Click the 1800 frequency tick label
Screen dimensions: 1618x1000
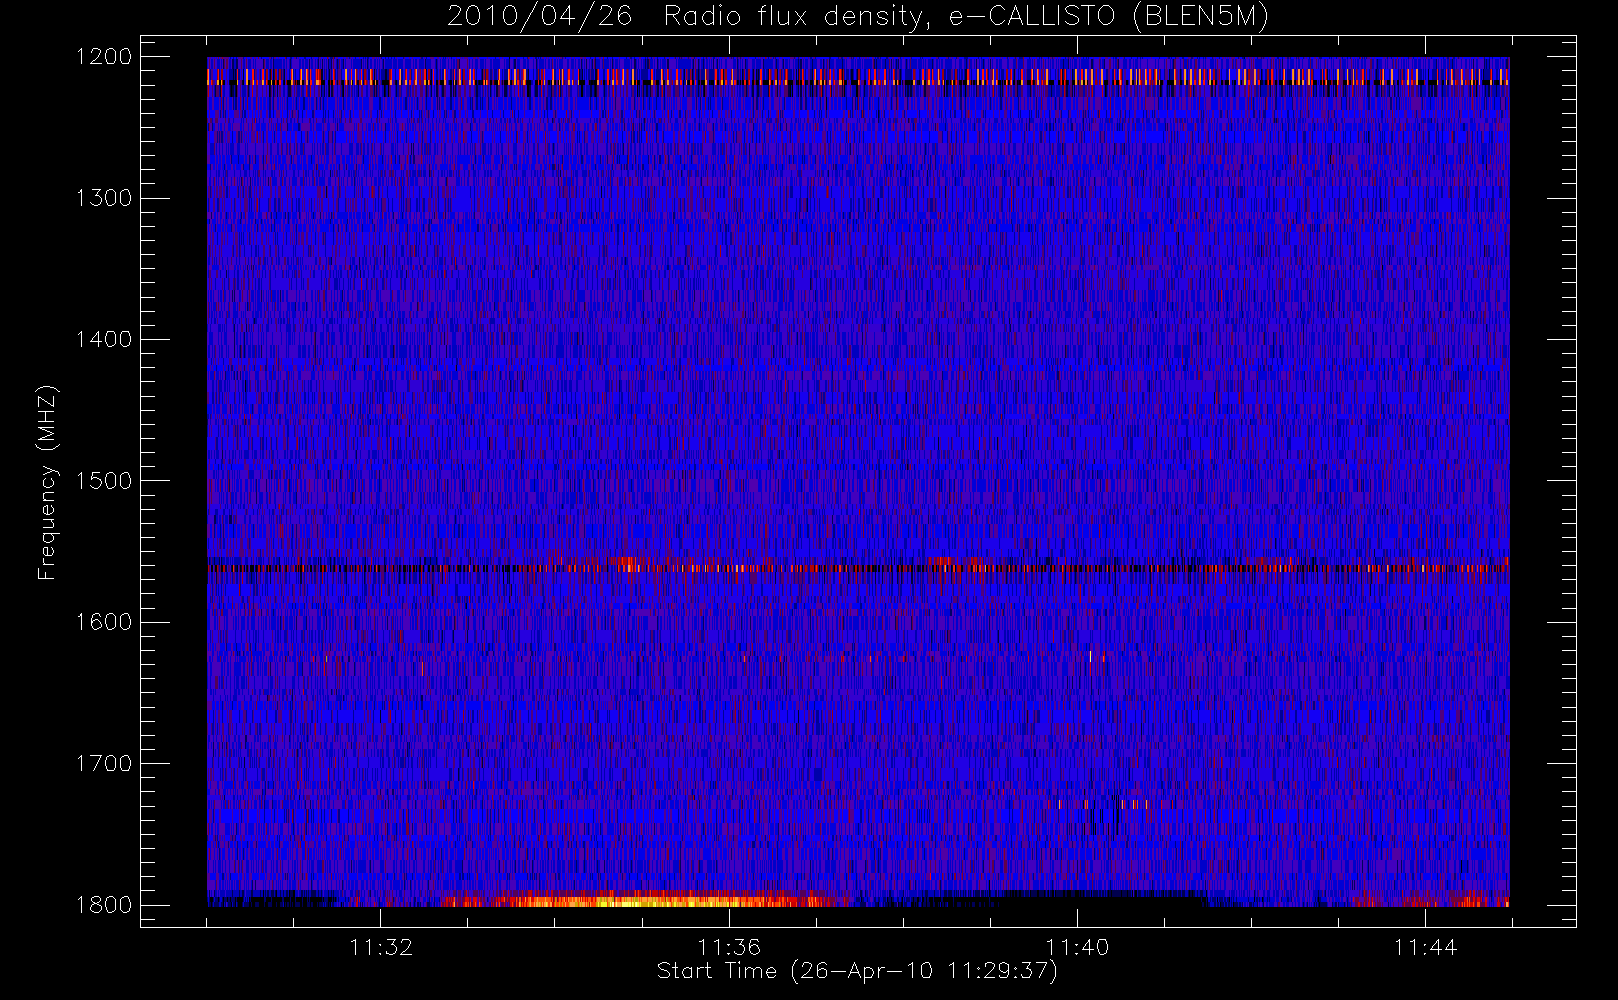104,905
